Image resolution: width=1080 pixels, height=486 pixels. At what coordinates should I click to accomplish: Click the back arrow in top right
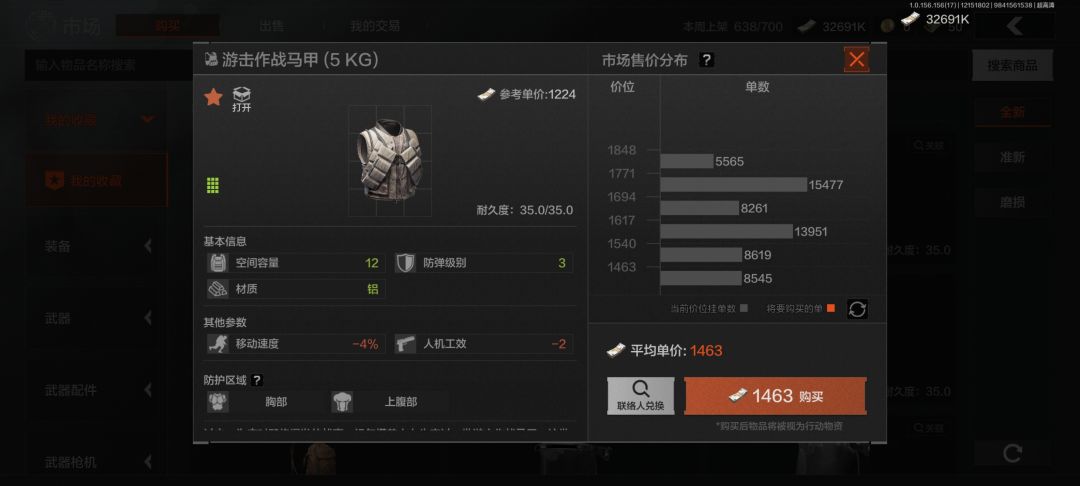click(x=1014, y=26)
